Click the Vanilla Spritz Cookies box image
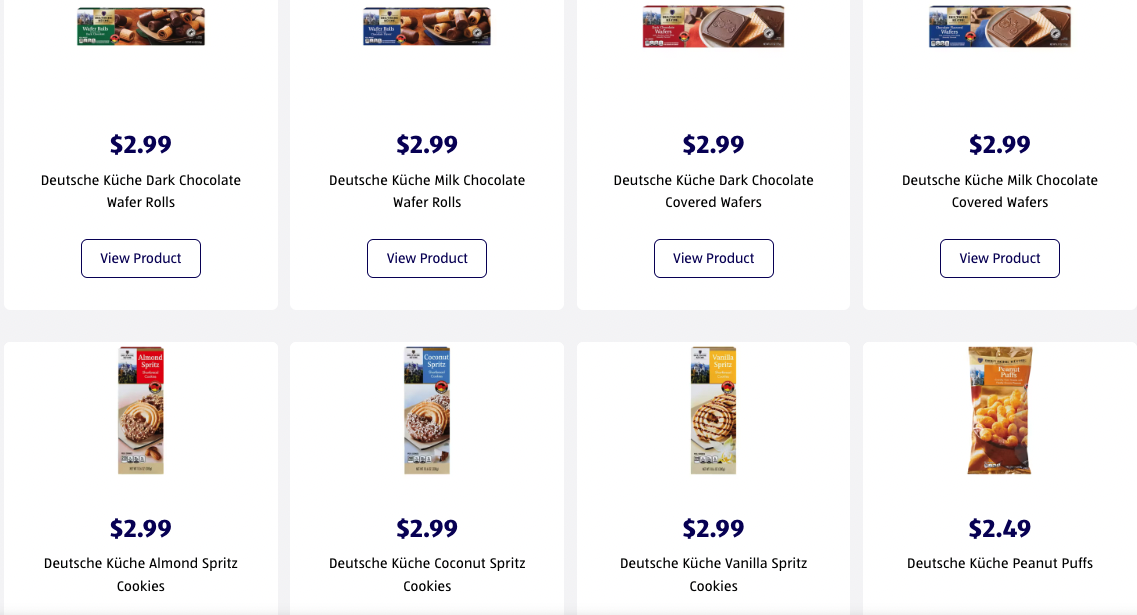This screenshot has width=1137, height=615. pos(713,410)
